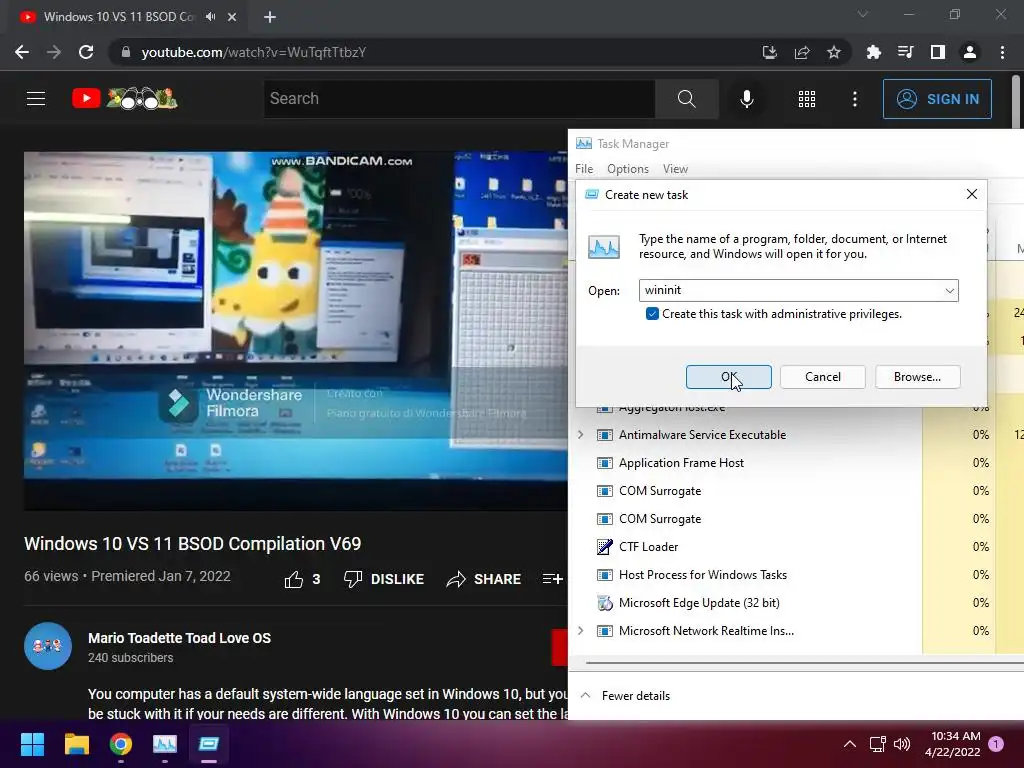Go to YouTube home via logo

click(x=125, y=99)
